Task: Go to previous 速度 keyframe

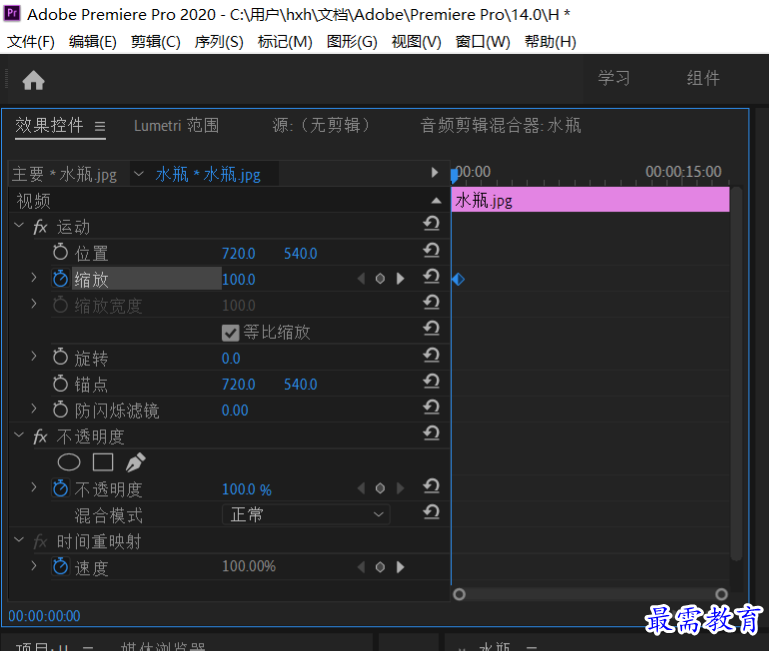Action: (x=361, y=568)
